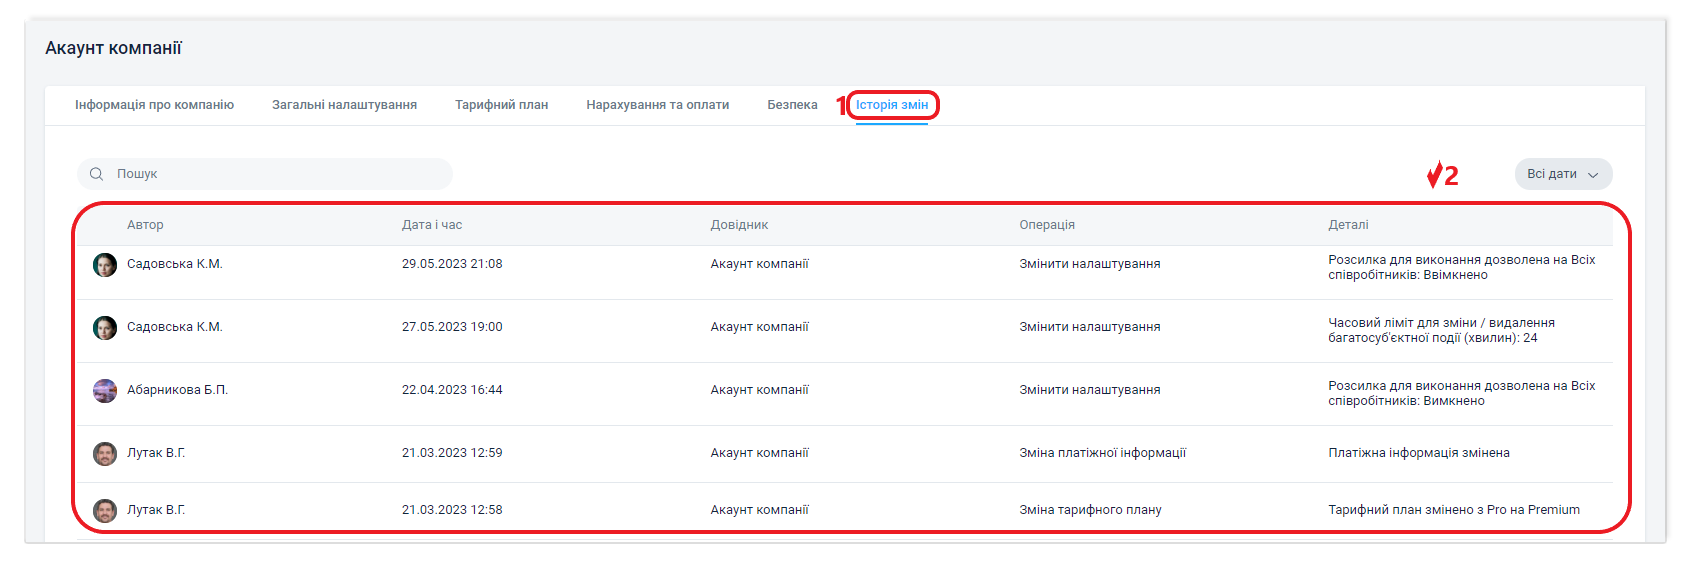Screen dimensions: 1690x566
Task: Select the Історія змін tab
Action: click(891, 105)
